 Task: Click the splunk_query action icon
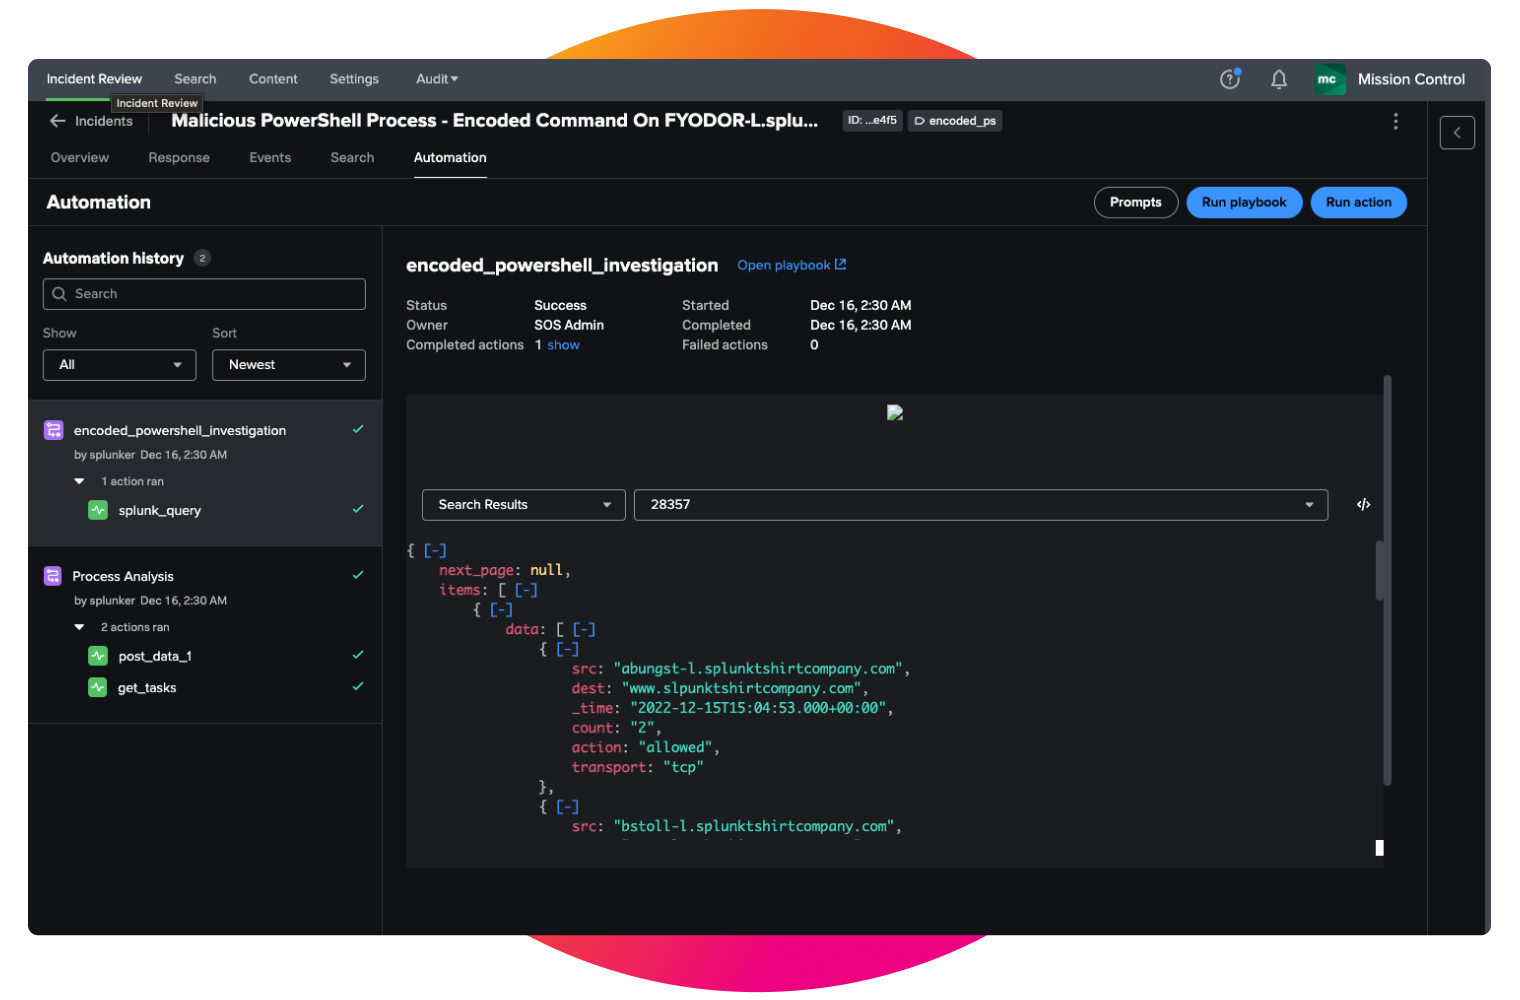click(98, 510)
